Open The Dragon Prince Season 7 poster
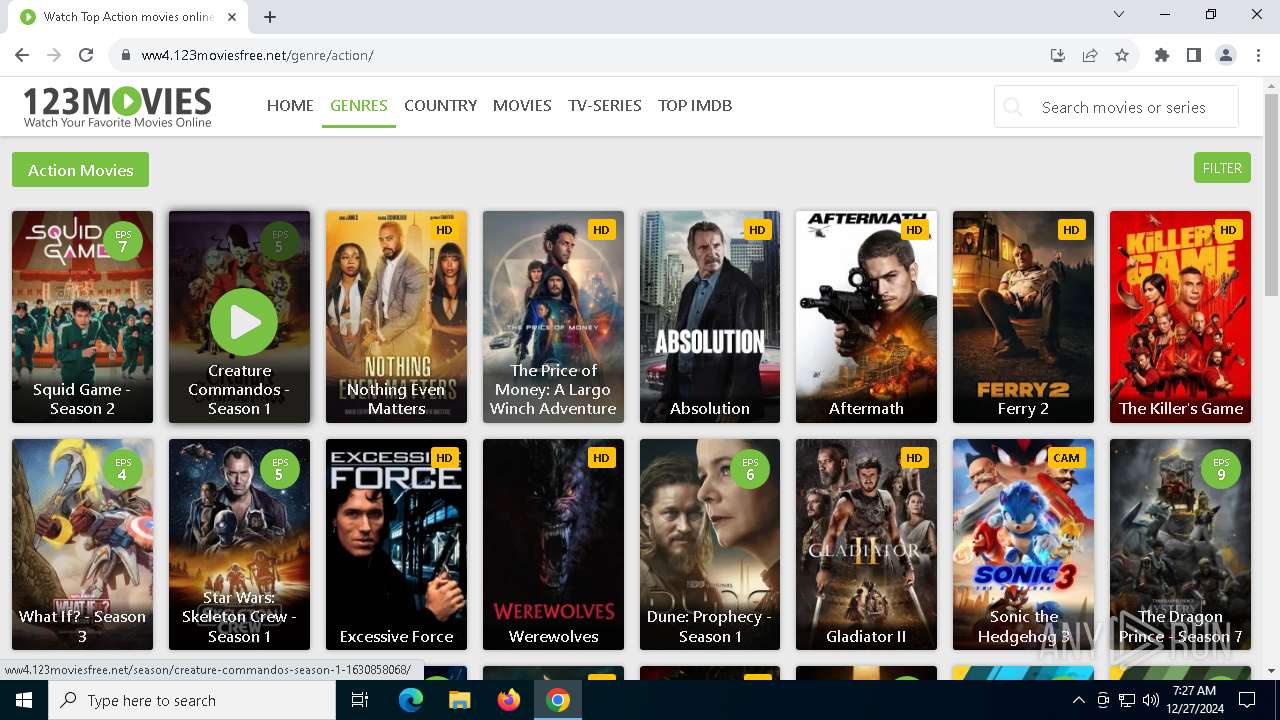The height and width of the screenshot is (720, 1280). [x=1180, y=545]
